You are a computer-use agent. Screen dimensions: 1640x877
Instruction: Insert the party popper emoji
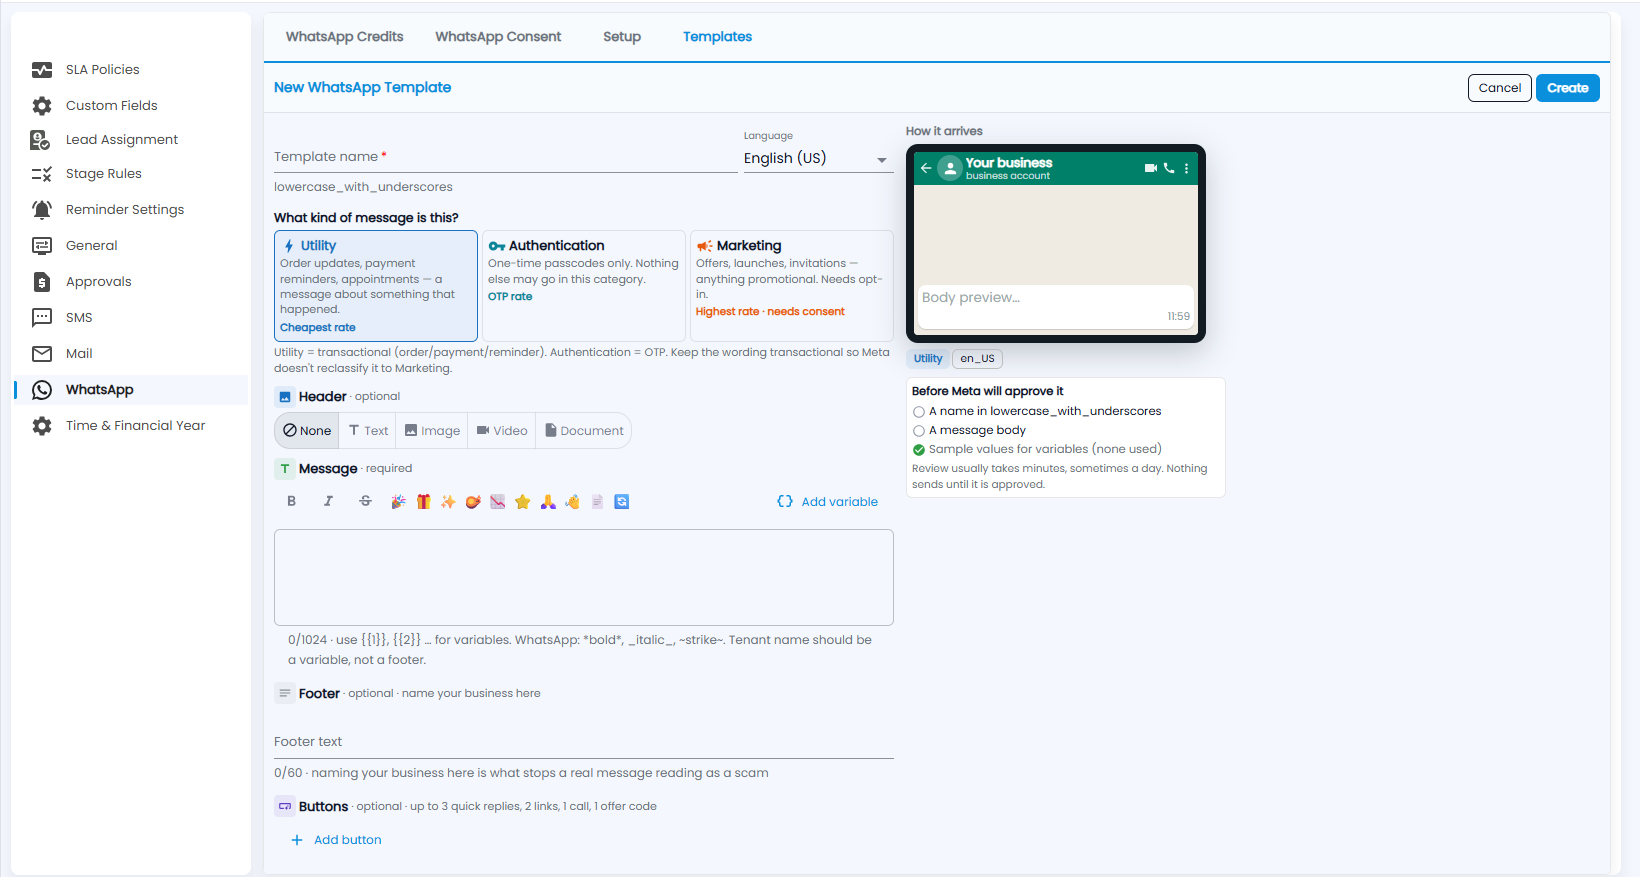[x=398, y=502]
